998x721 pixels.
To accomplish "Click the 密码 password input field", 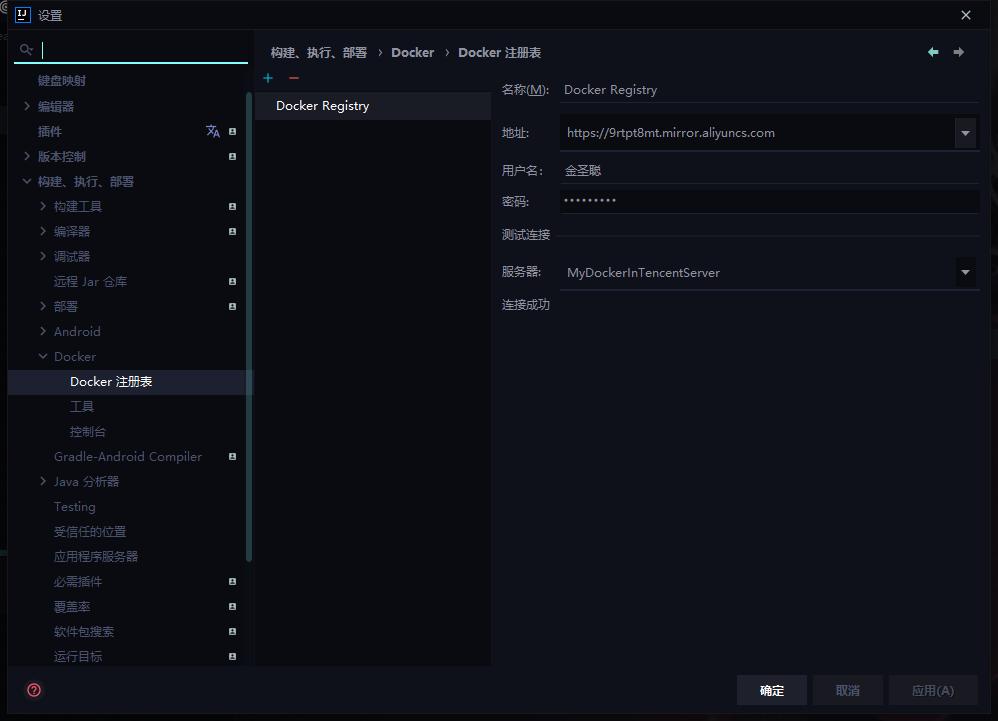I will 769,199.
